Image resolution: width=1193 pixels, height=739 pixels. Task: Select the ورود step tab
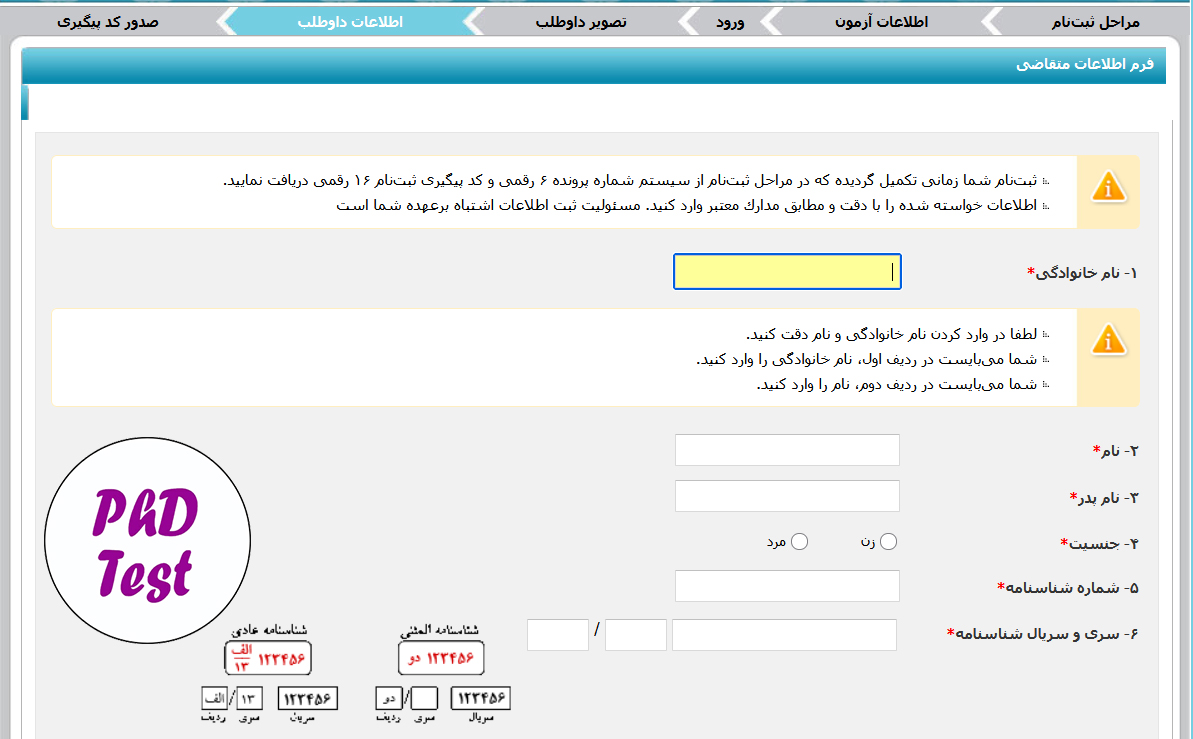[x=730, y=22]
